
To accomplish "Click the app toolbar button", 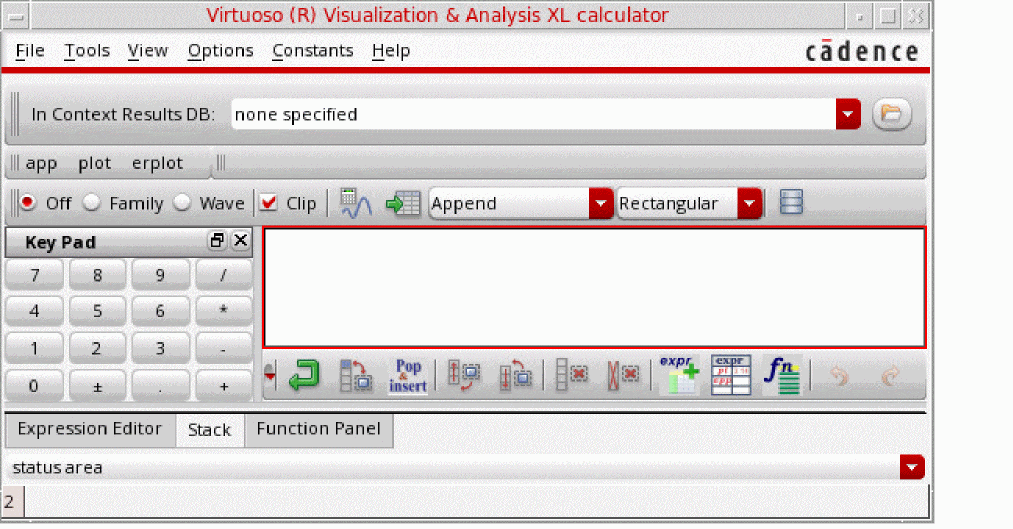I will point(41,163).
